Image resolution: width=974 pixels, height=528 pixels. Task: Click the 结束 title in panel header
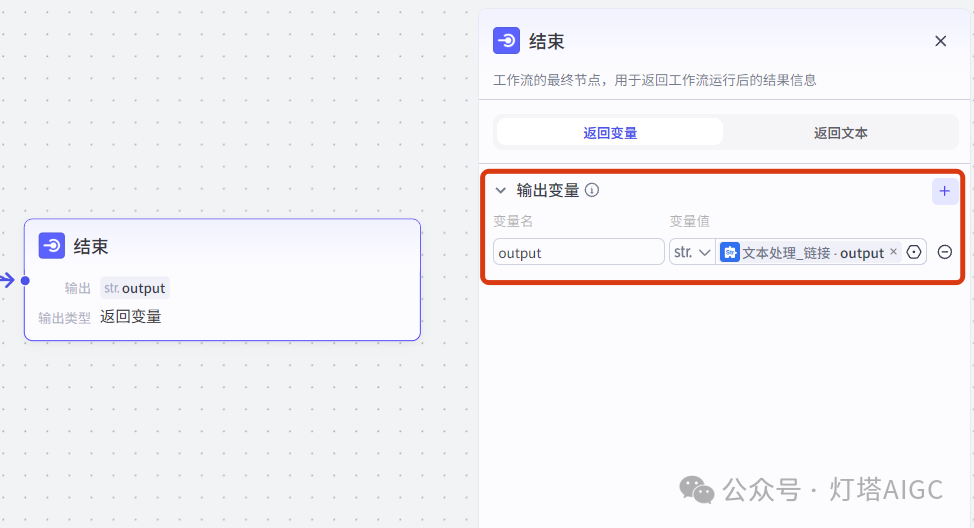pyautogui.click(x=547, y=42)
